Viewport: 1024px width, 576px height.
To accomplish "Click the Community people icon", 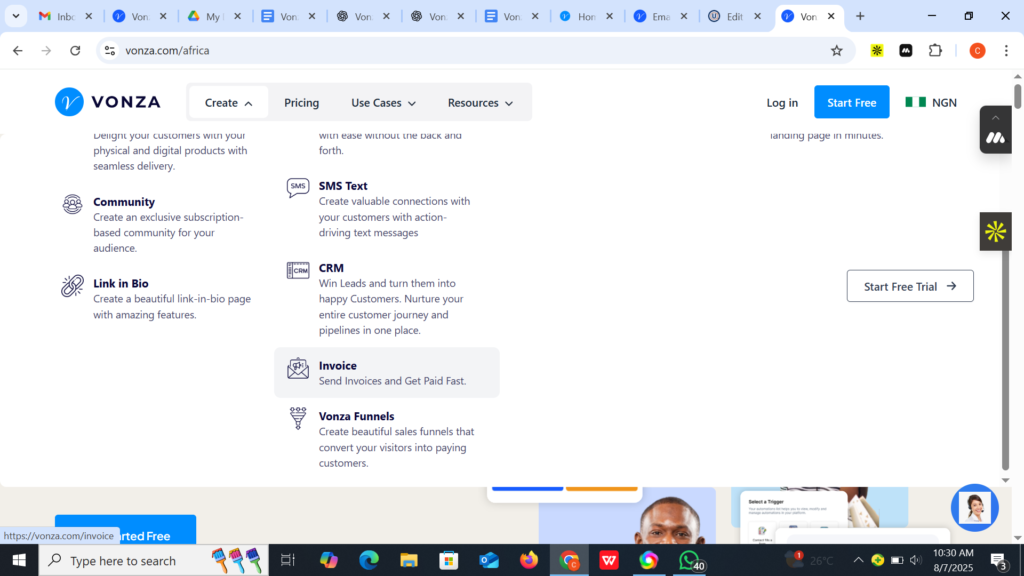I will [x=72, y=204].
